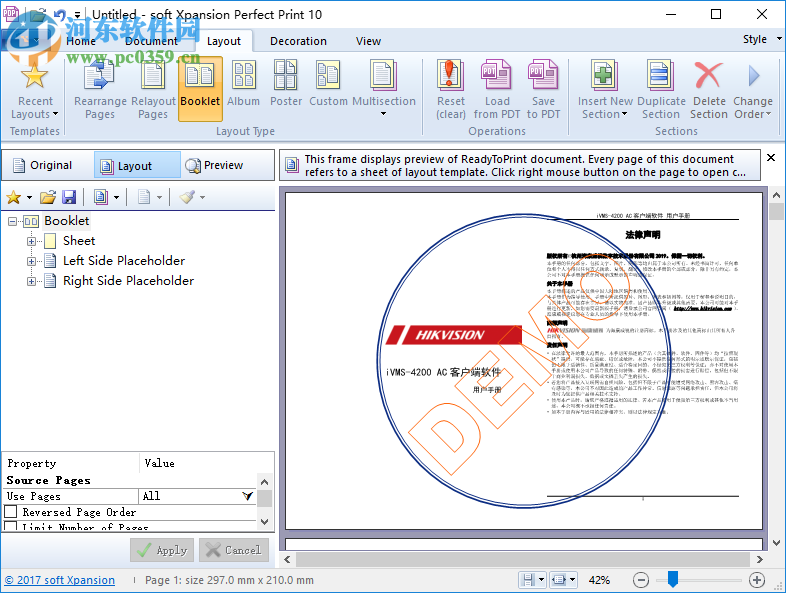Click Duplicate Section
Screen dimensions: 786x593
coord(661,89)
